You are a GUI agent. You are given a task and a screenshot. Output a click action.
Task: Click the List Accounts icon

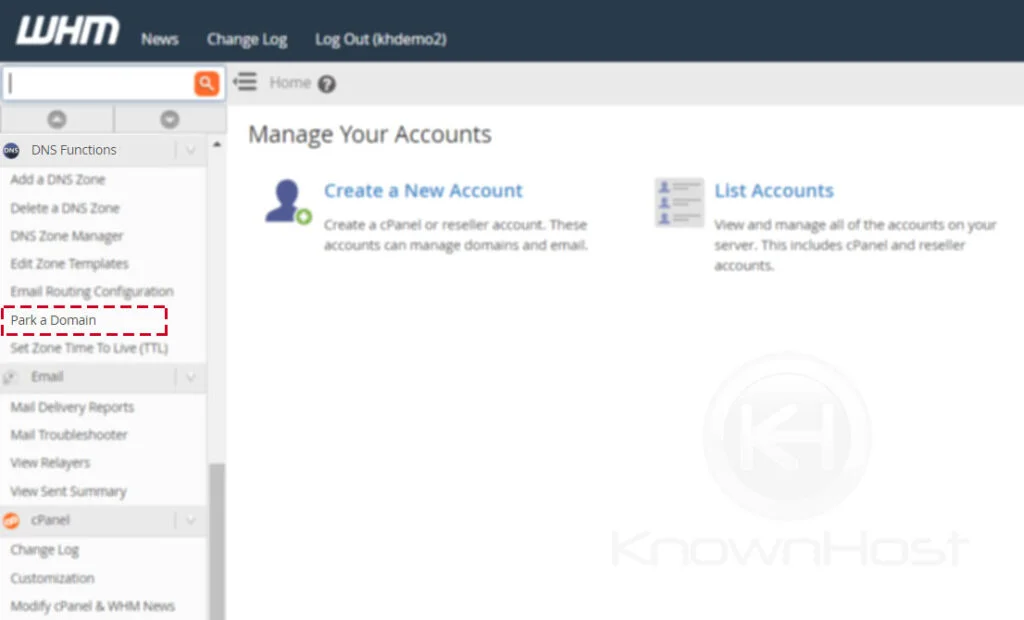click(679, 202)
